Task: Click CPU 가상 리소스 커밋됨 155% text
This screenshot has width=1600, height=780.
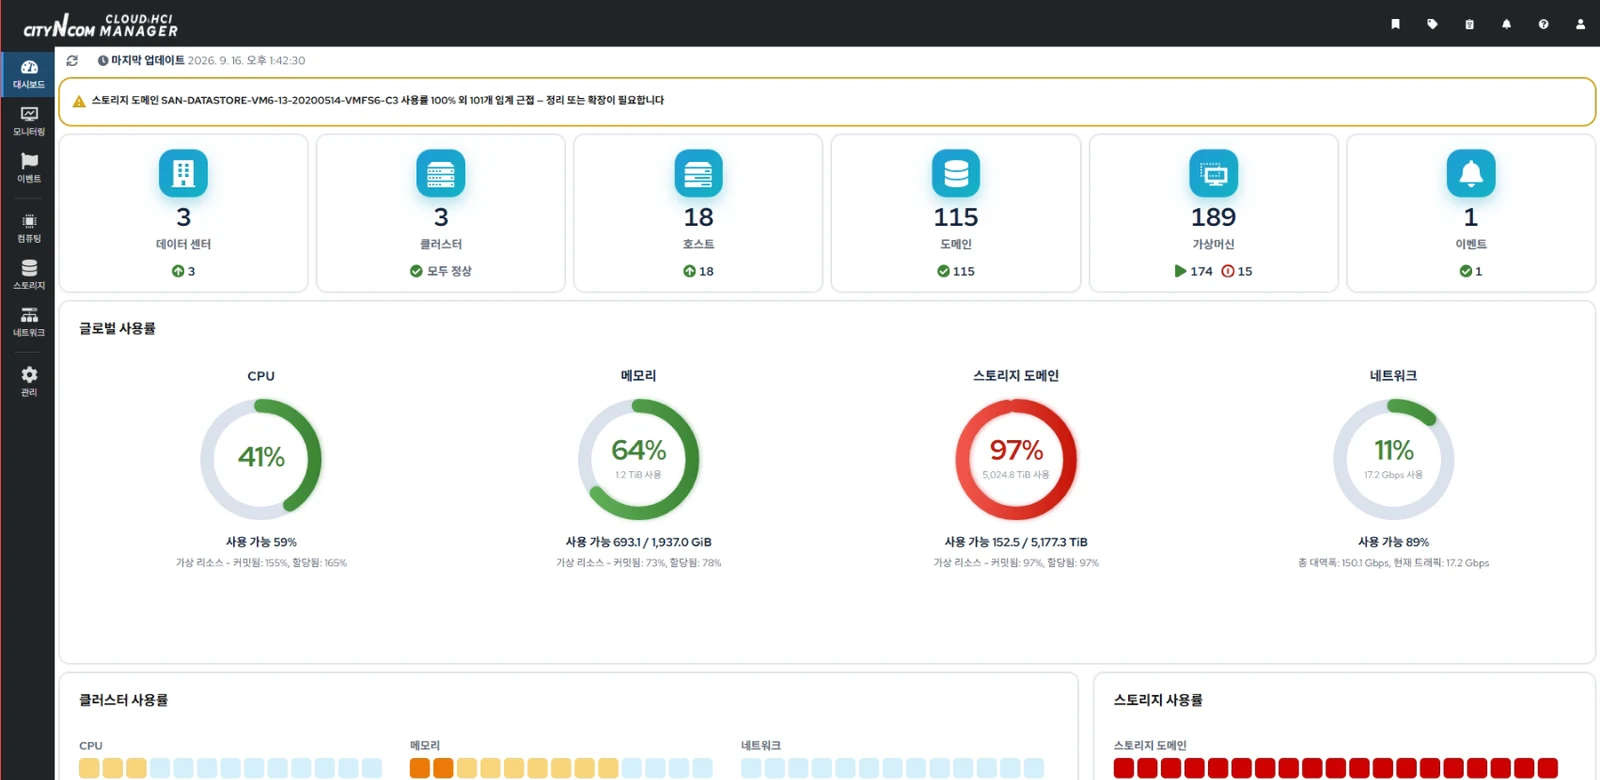Action: [261, 563]
